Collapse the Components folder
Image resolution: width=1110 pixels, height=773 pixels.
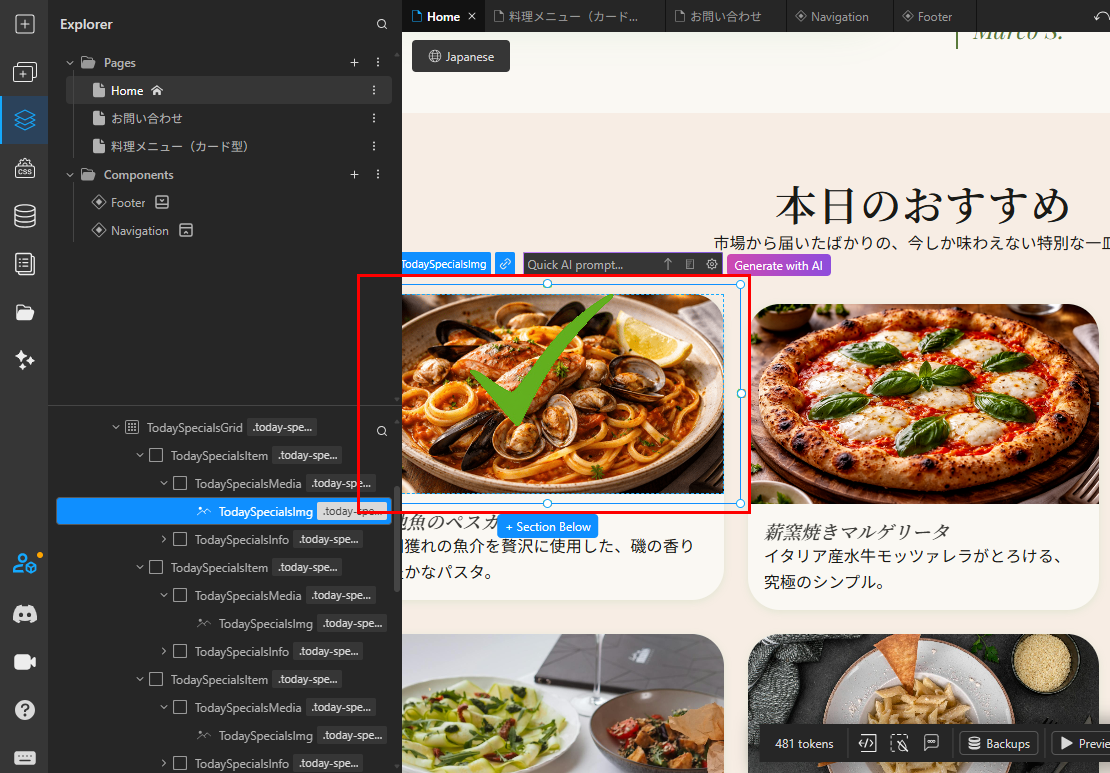(x=70, y=175)
